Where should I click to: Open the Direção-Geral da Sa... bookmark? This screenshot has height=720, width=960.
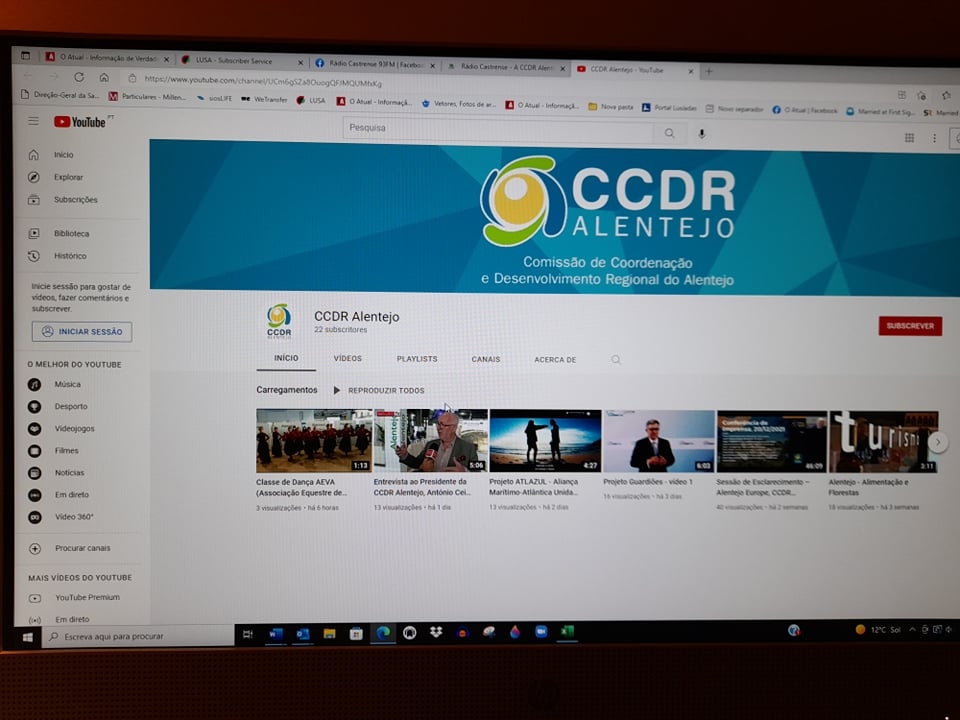click(x=60, y=95)
